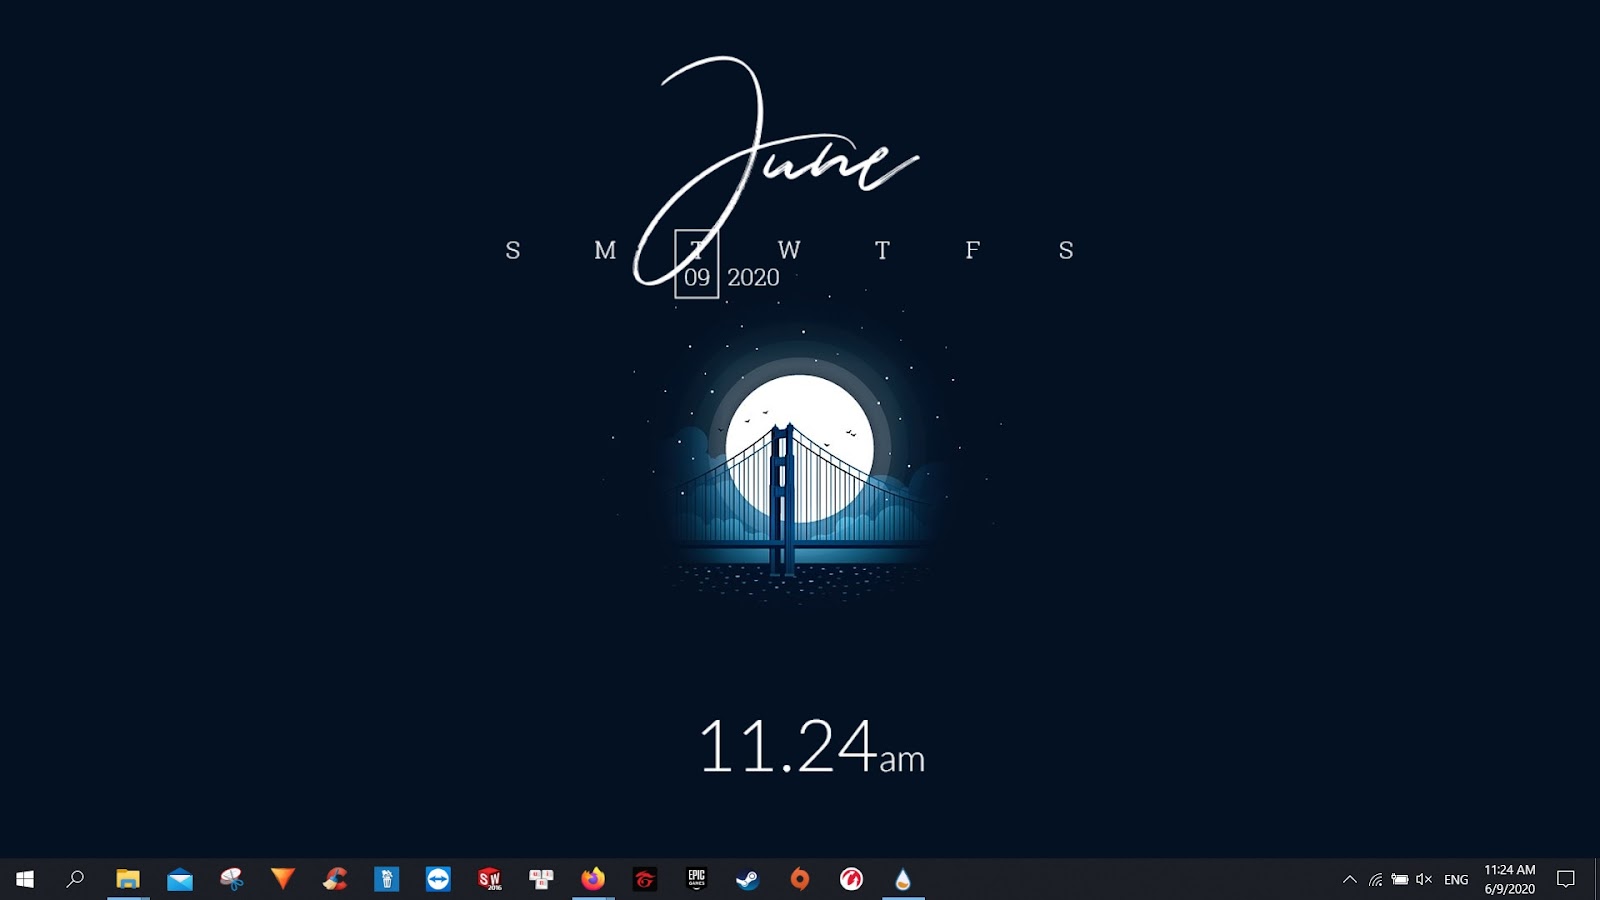Check battery status in tray

tap(1400, 879)
